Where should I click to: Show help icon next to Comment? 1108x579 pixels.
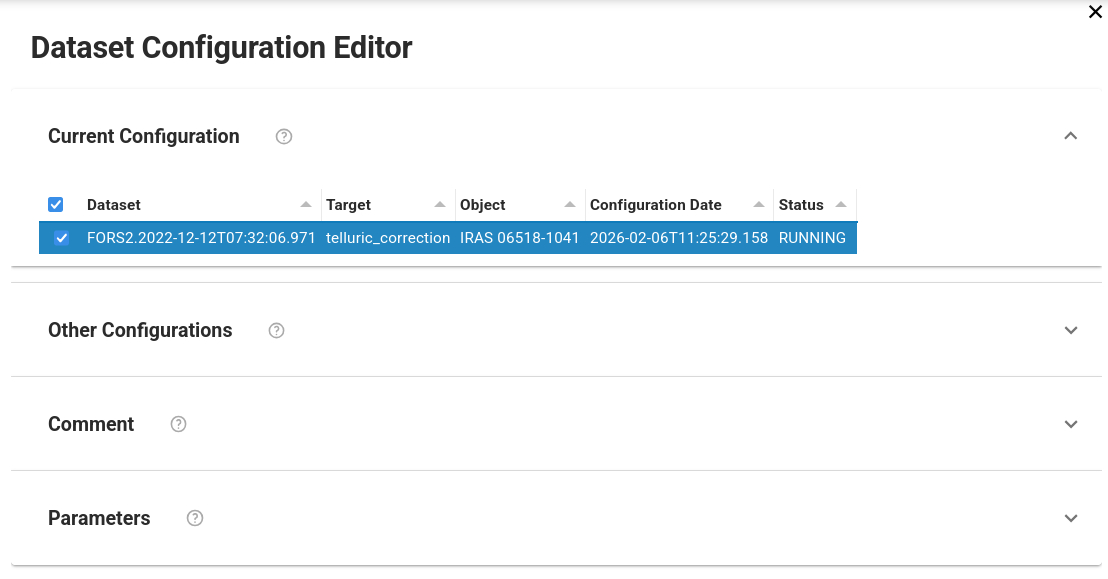(178, 424)
